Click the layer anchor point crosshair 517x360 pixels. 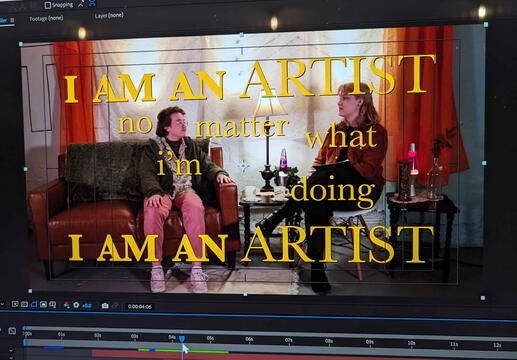244,166
